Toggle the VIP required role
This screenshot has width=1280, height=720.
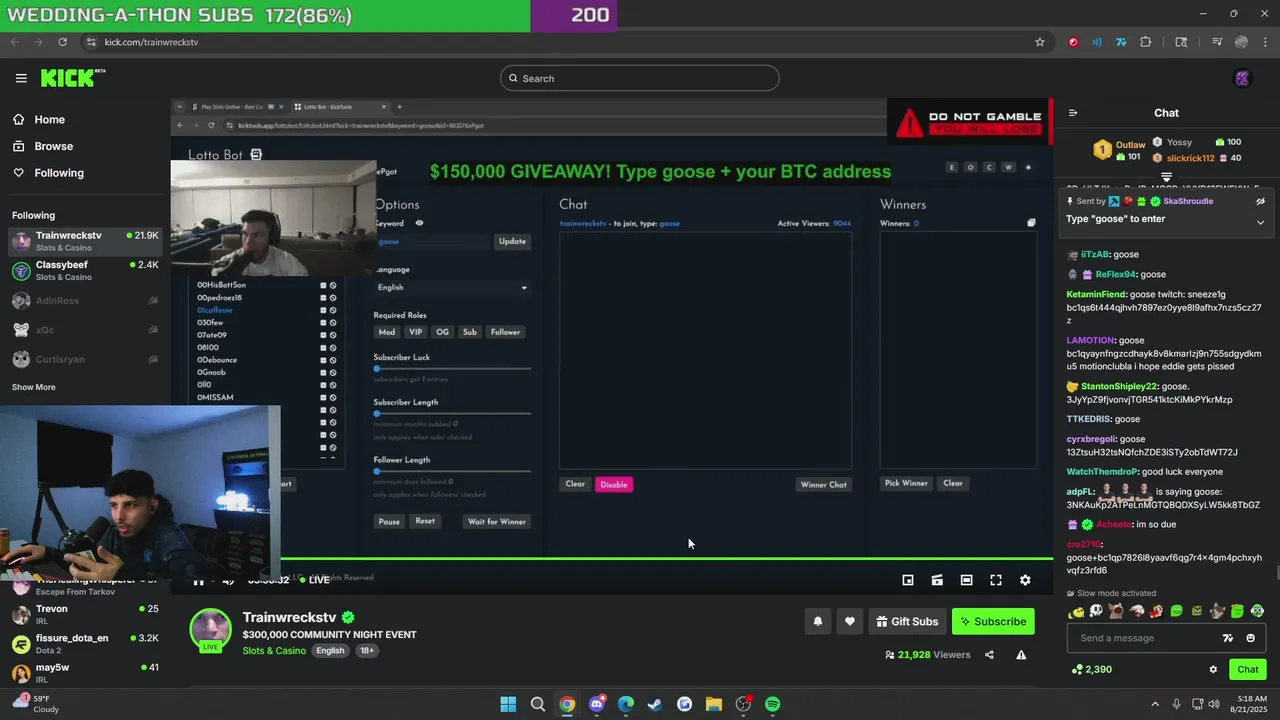tap(415, 332)
